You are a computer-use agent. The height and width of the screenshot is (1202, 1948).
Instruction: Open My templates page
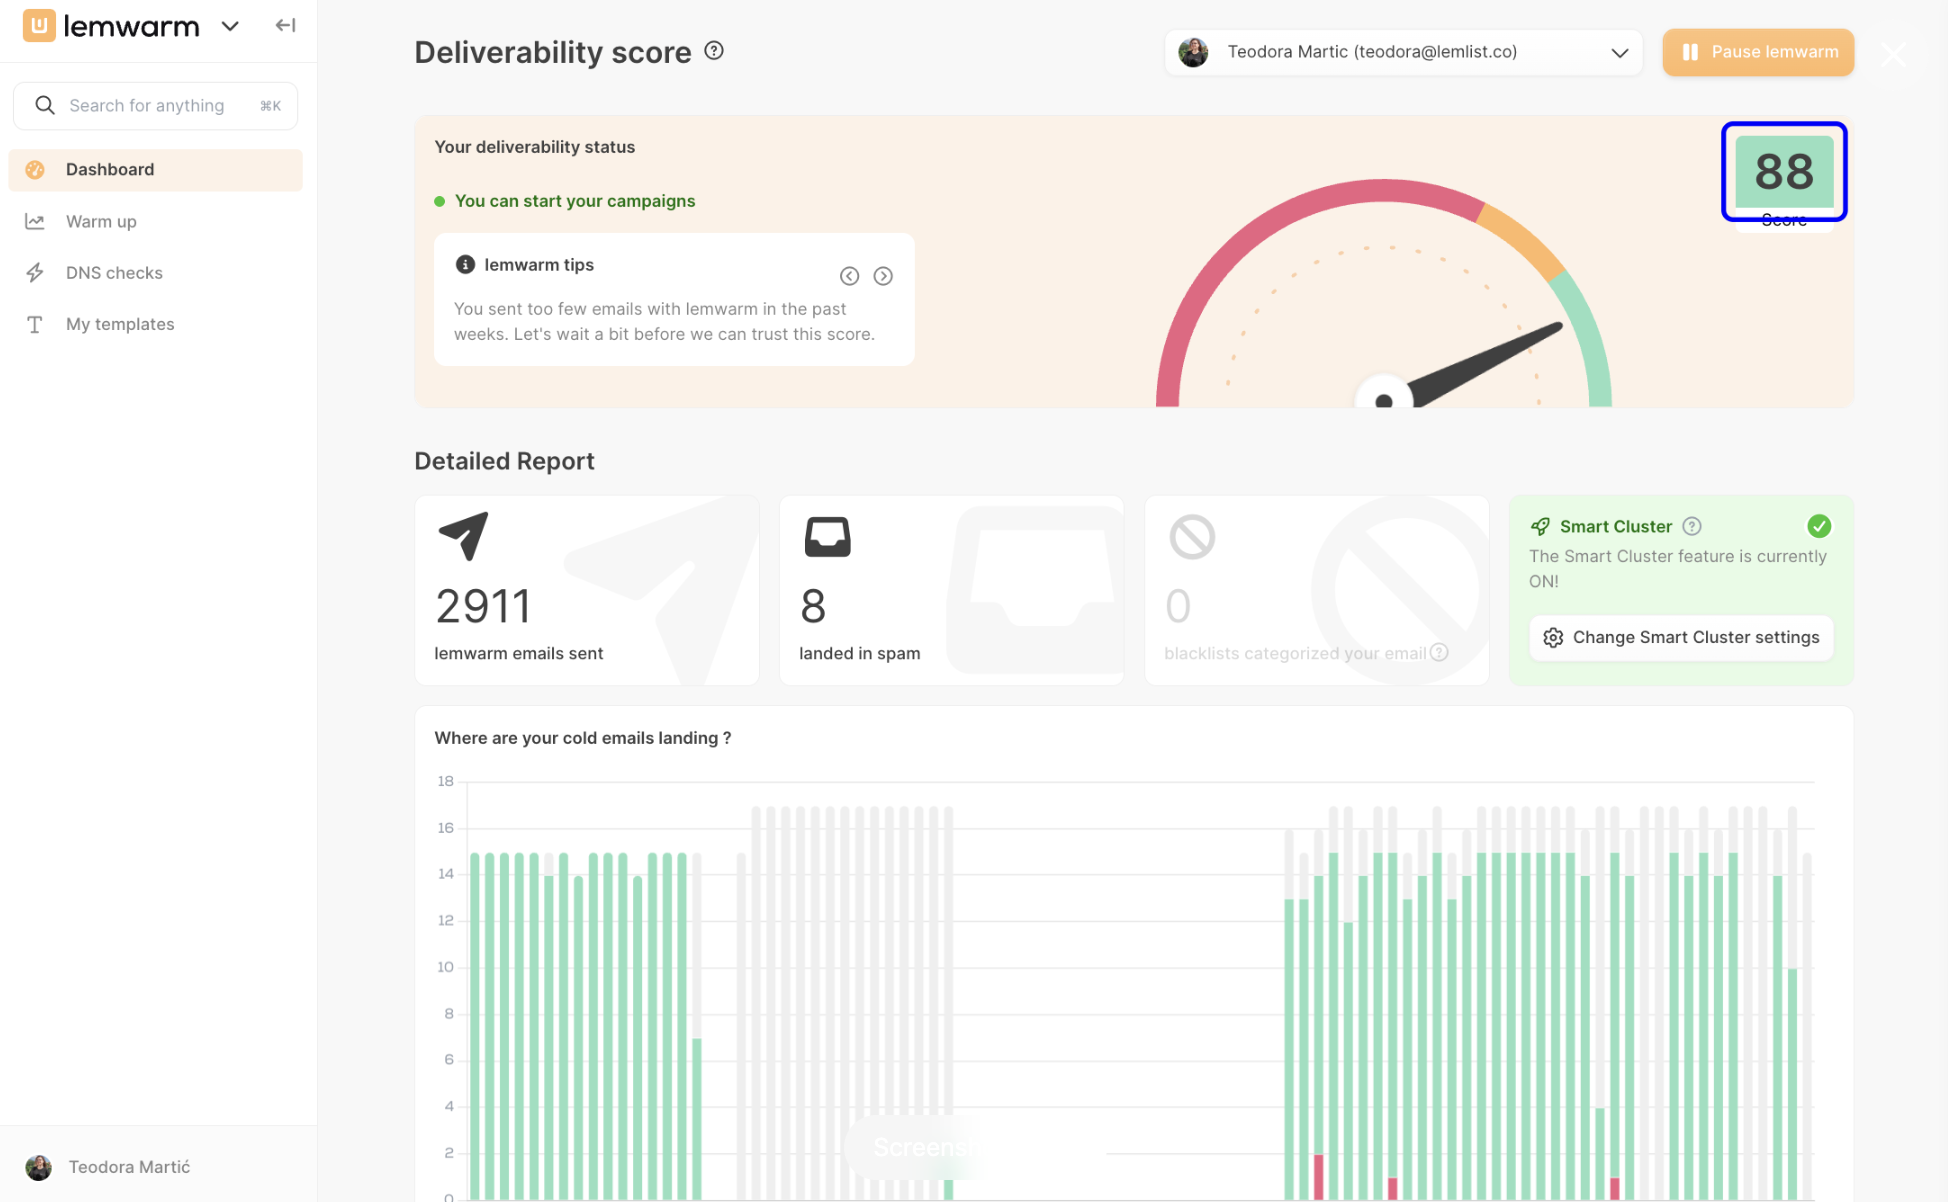(x=120, y=324)
